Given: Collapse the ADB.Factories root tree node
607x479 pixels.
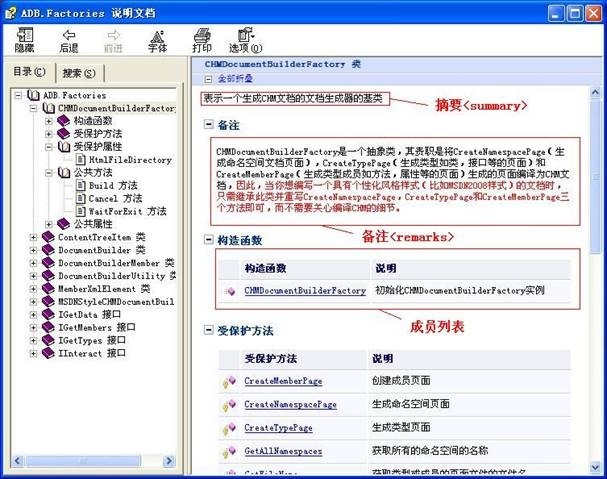Looking at the screenshot, I should tap(20, 95).
